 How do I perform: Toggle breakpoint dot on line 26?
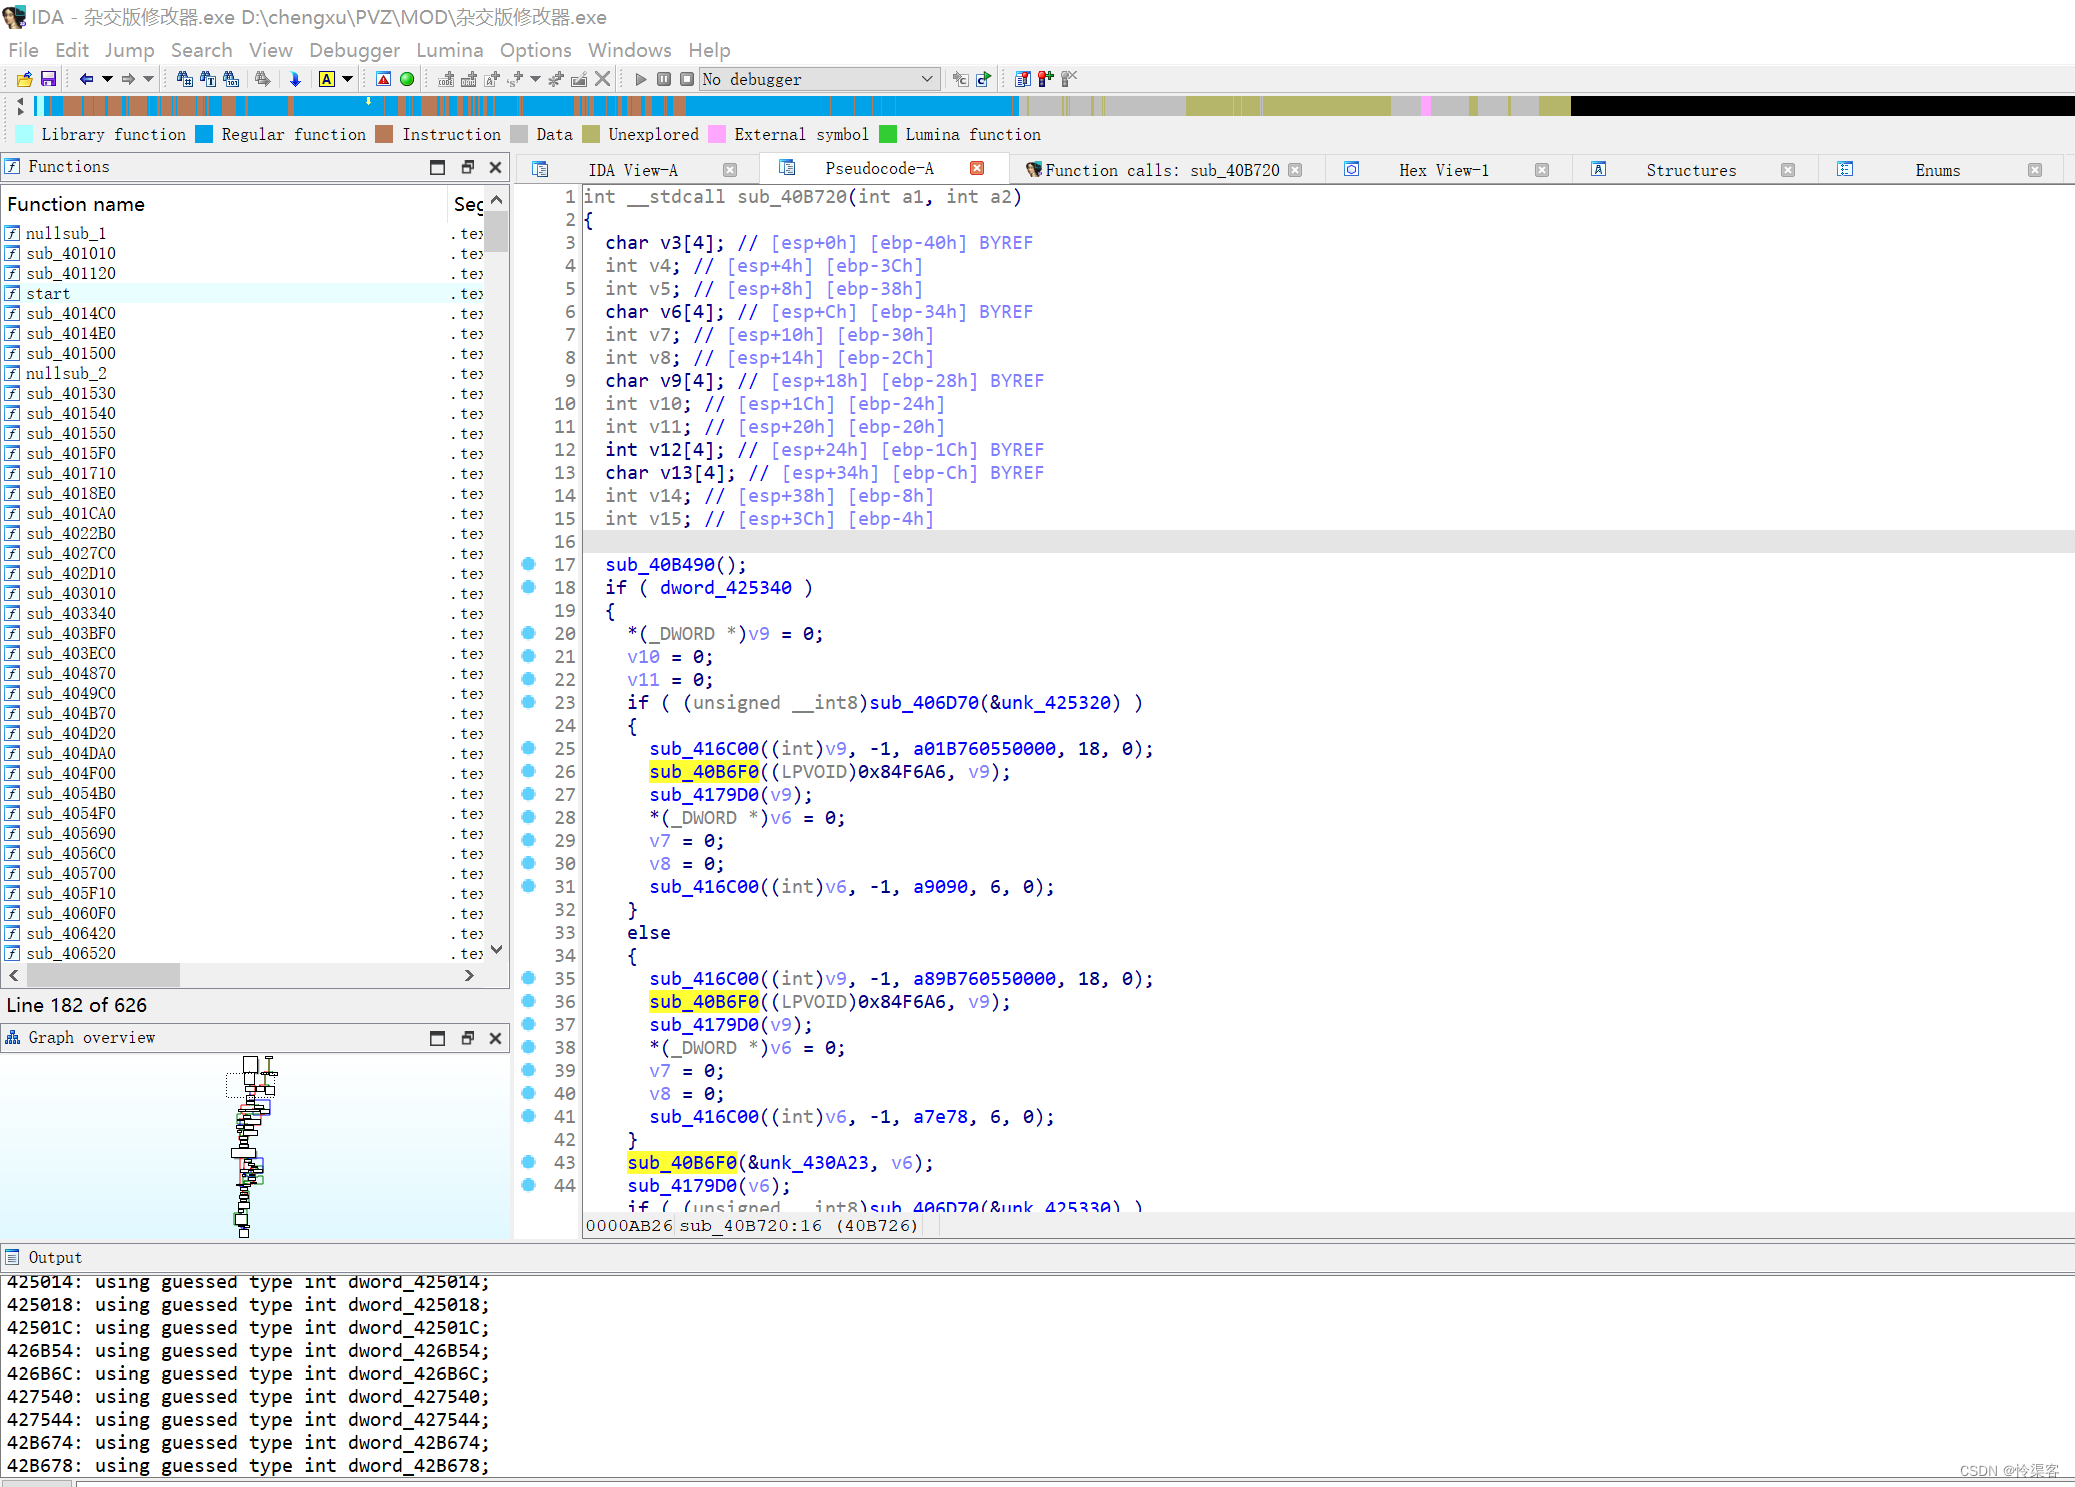coord(529,771)
